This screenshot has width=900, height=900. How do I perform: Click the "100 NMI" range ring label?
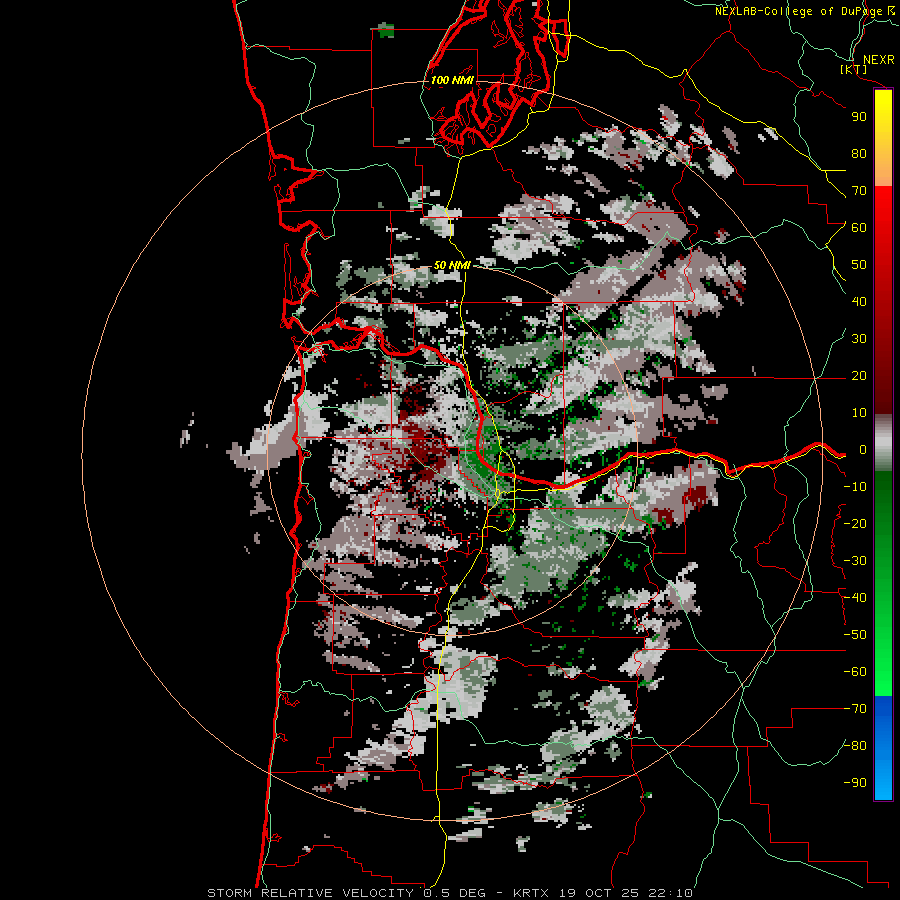(452, 80)
